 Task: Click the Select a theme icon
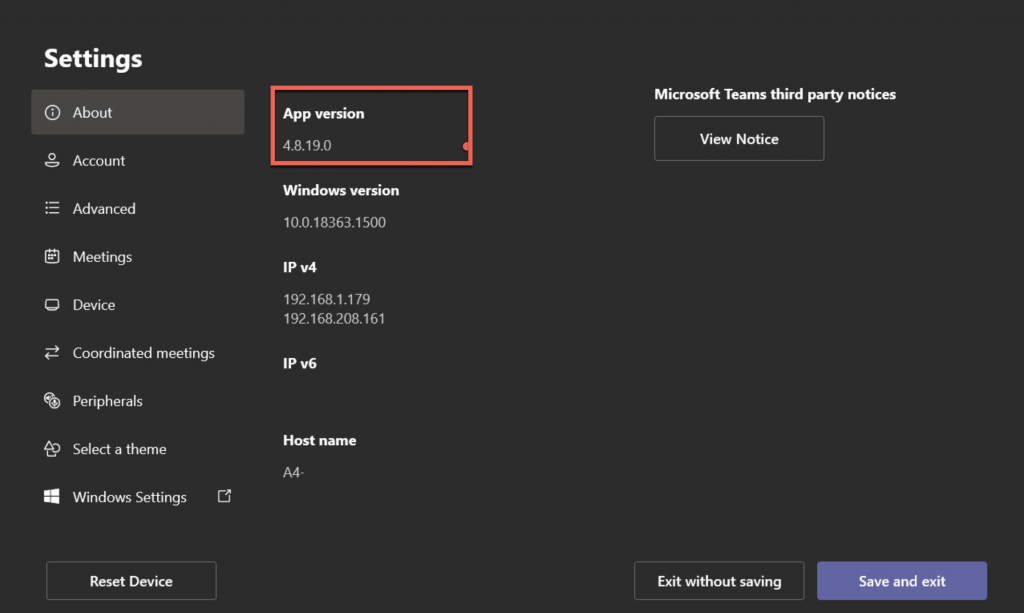tap(53, 449)
